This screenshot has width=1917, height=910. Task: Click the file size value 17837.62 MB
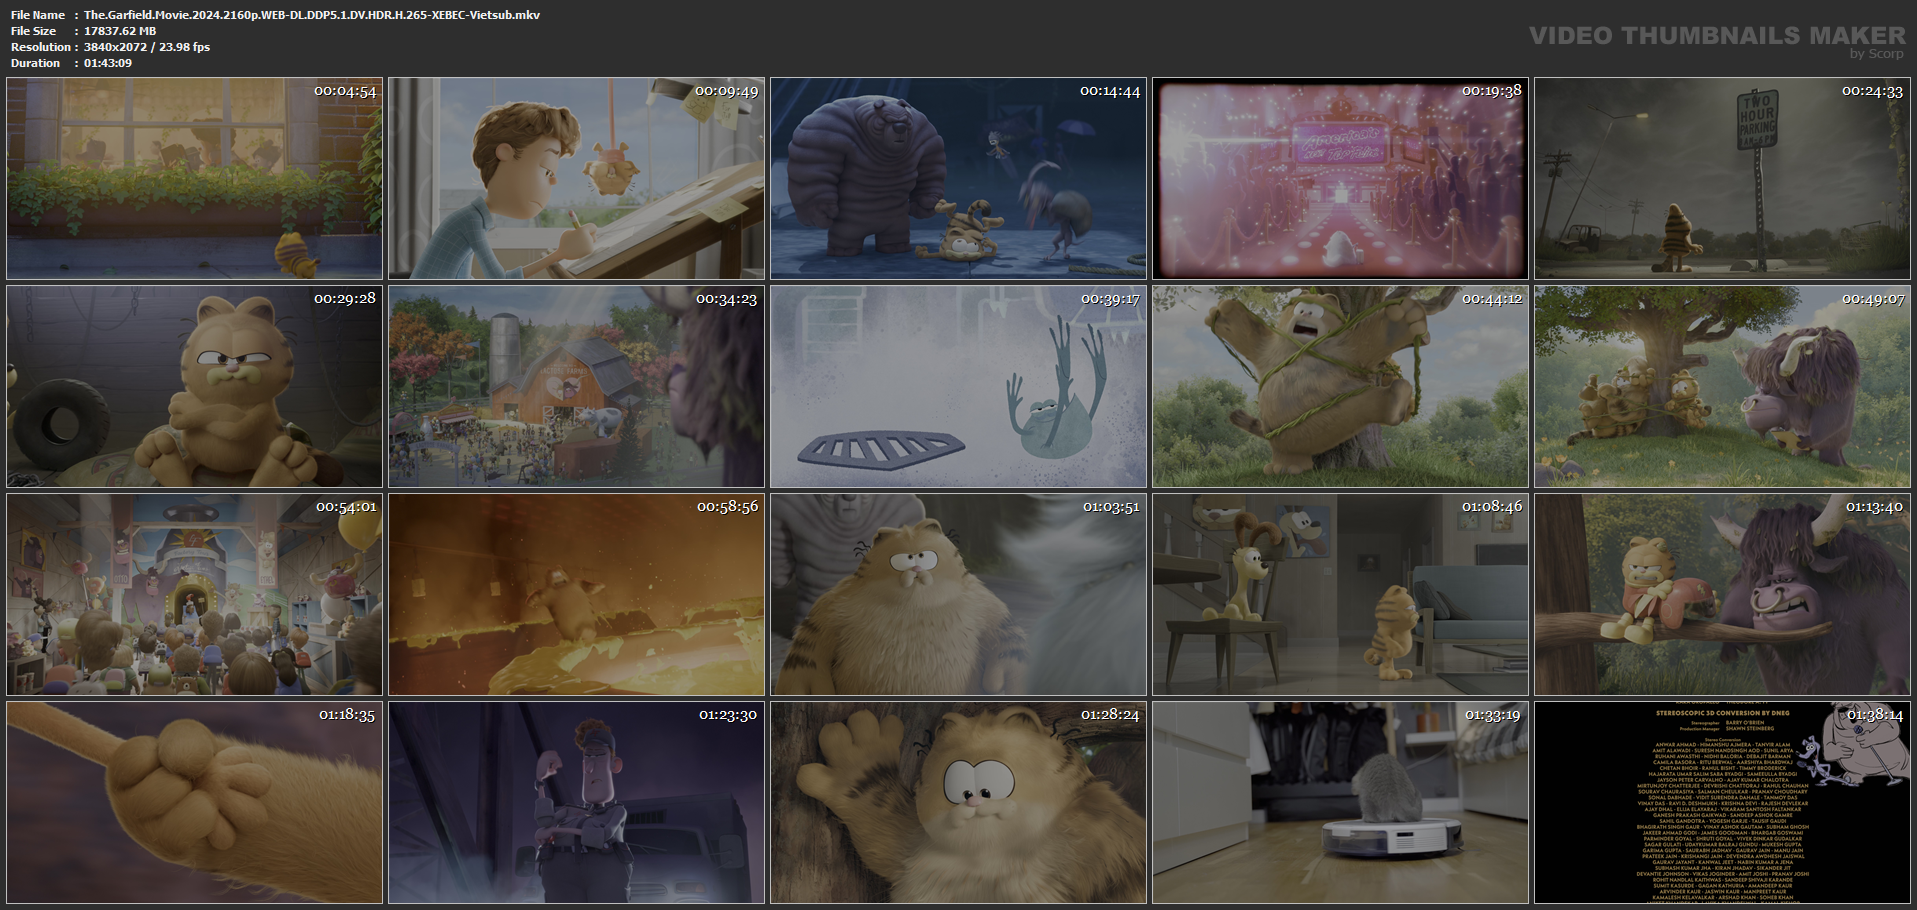coord(120,31)
